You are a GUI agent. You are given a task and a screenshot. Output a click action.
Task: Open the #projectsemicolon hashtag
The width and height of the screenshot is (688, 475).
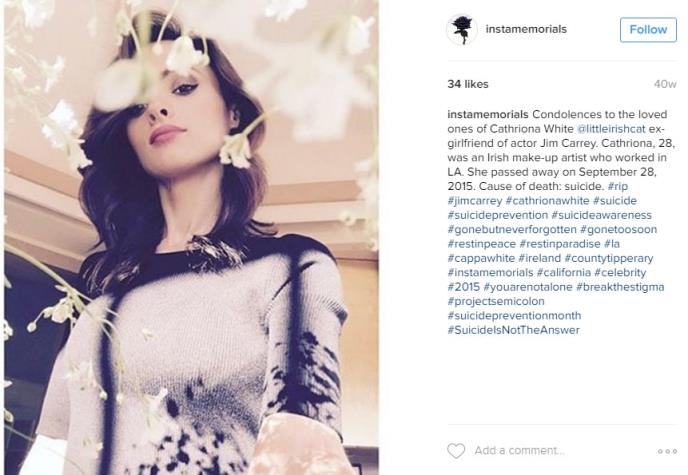[496, 301]
